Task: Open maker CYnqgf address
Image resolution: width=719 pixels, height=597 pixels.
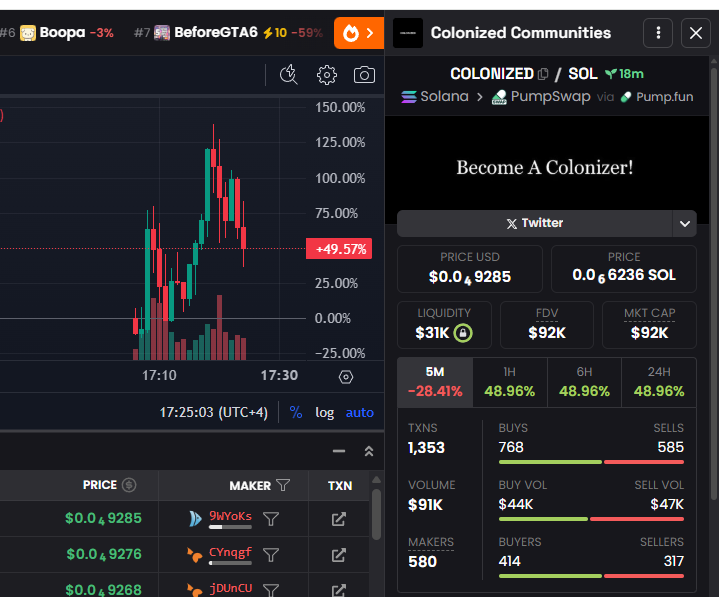Action: coord(230,552)
